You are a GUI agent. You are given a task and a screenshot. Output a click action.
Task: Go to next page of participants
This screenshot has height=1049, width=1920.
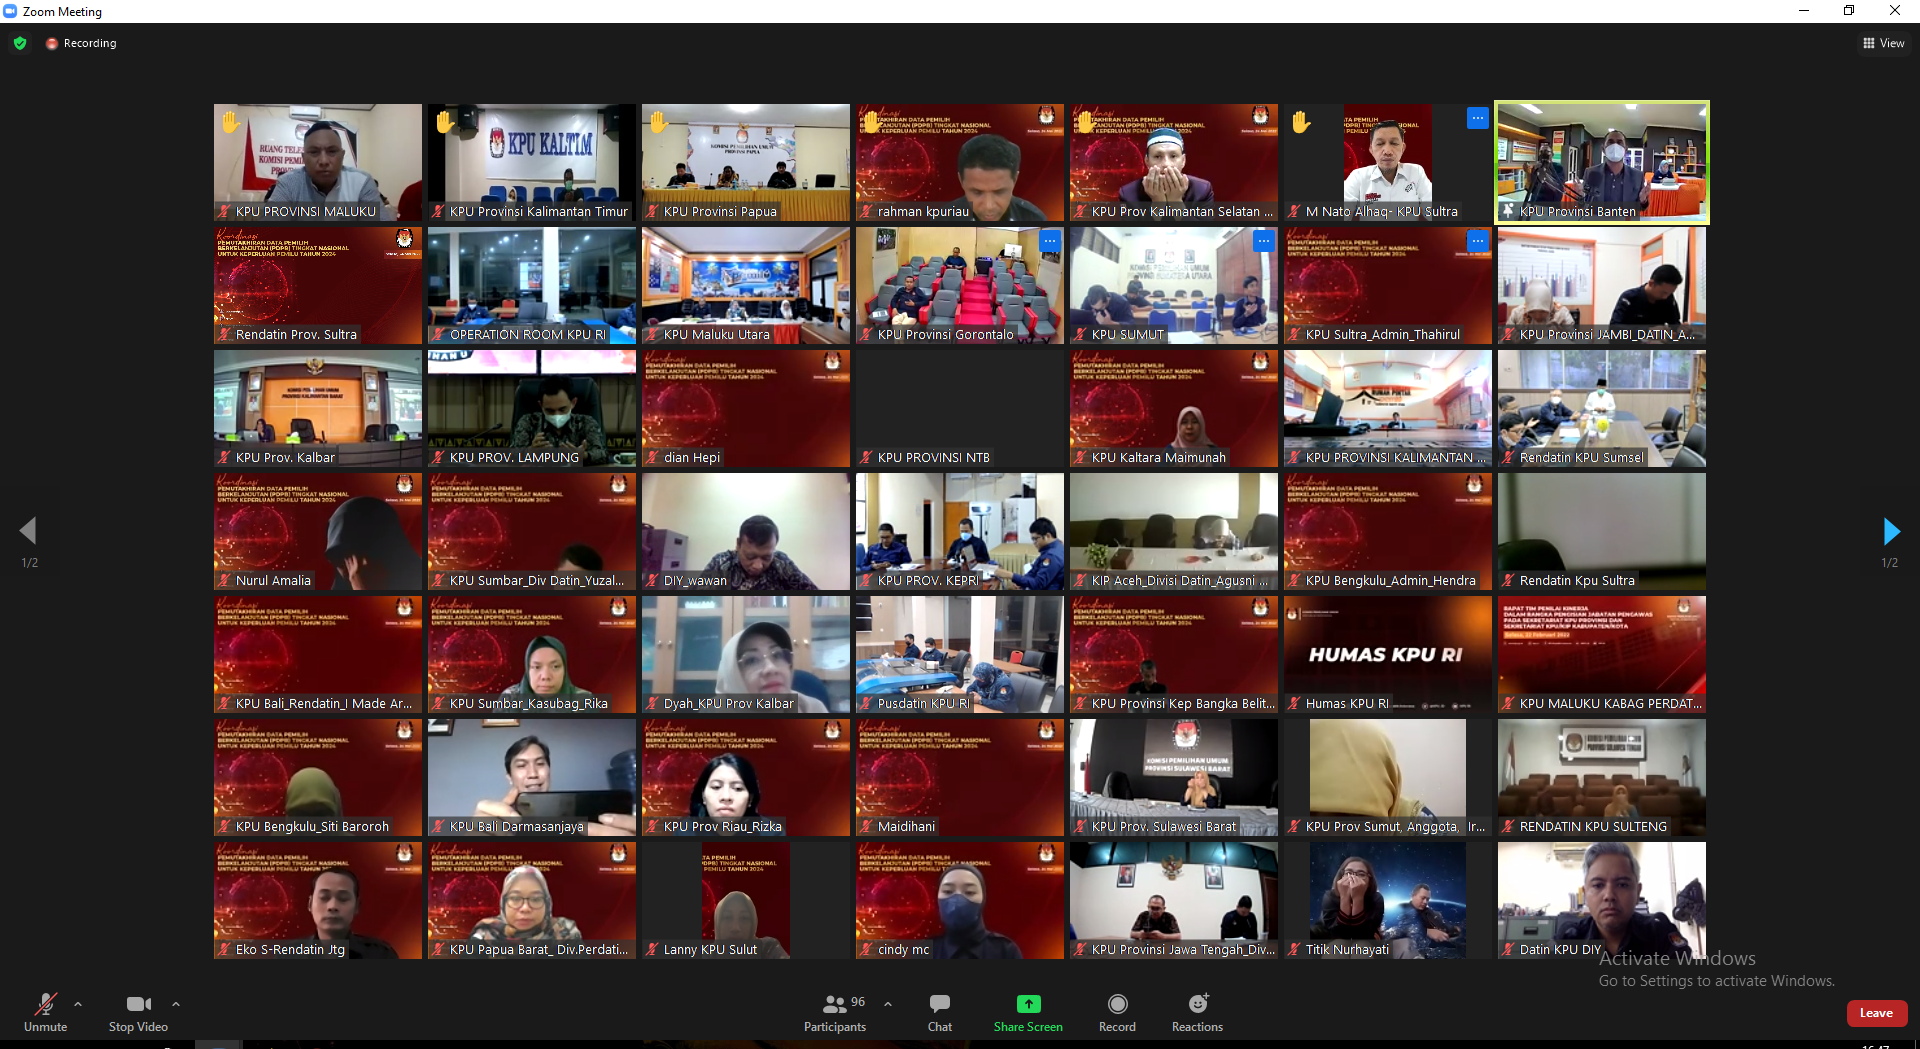1890,531
